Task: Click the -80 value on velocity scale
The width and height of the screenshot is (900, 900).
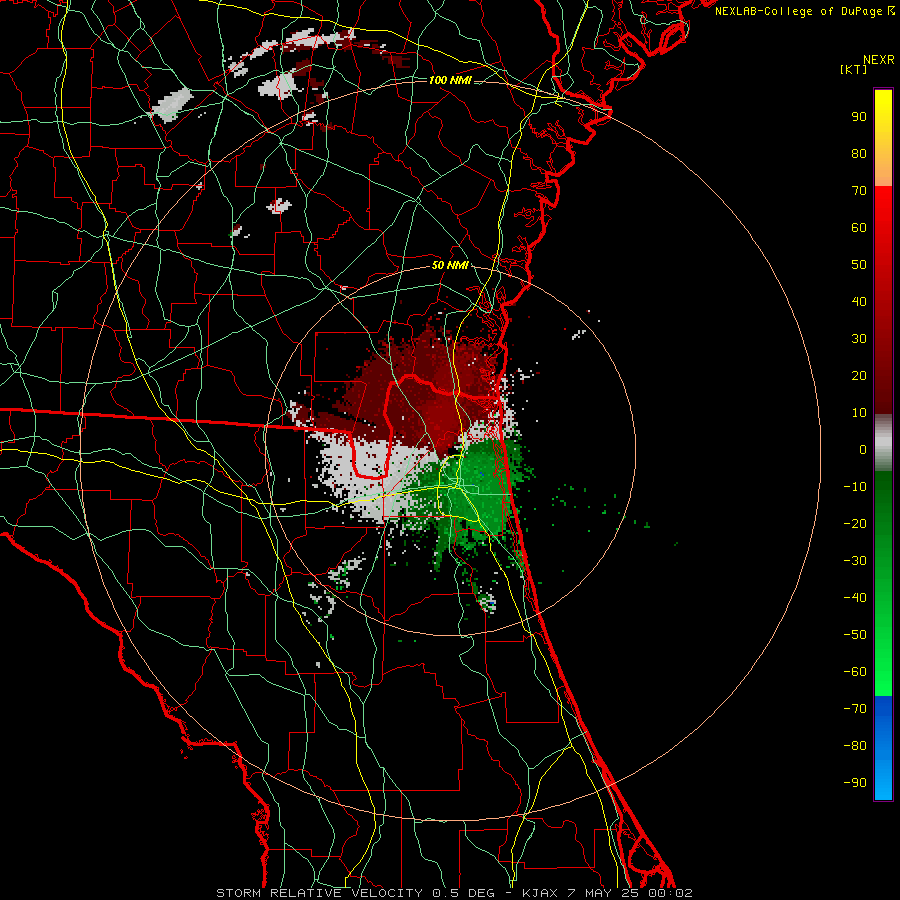Action: [x=855, y=746]
